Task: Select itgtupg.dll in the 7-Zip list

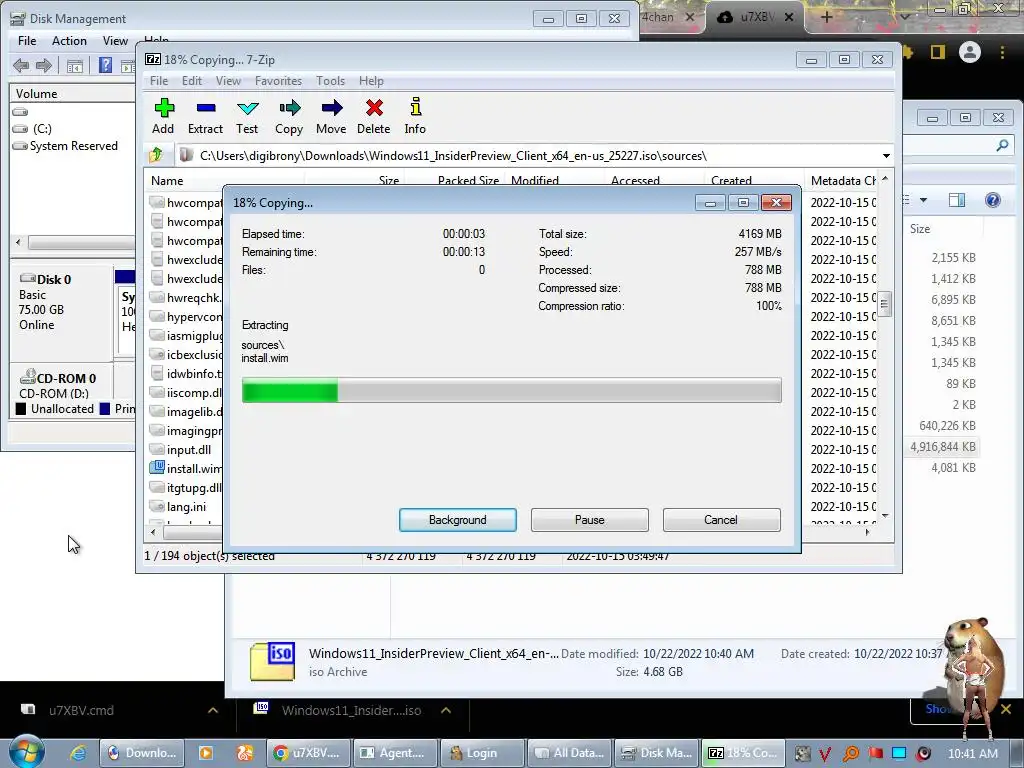Action: point(194,487)
